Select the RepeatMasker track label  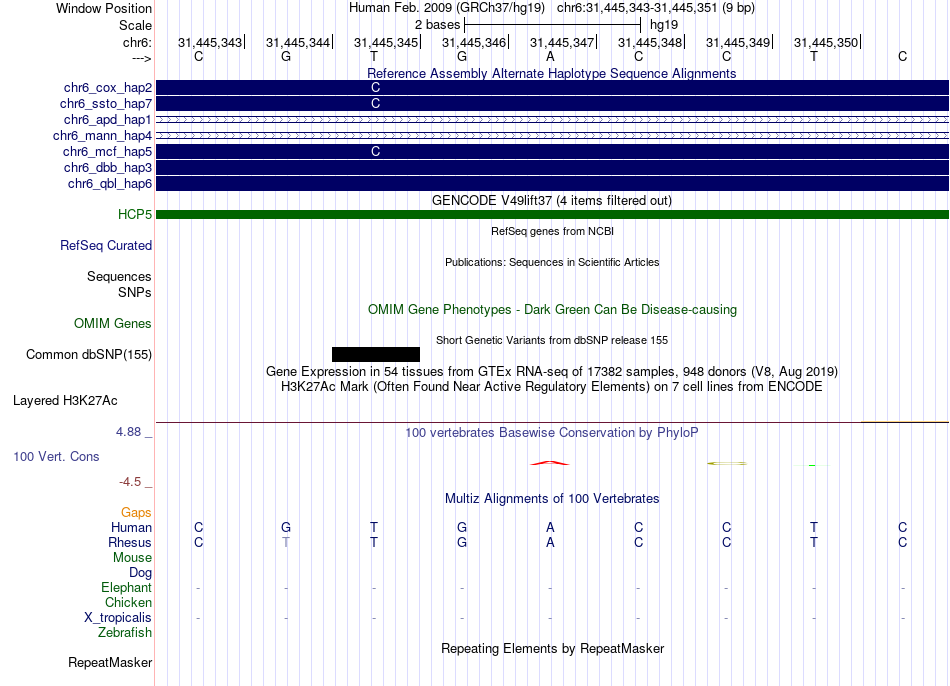coord(110,663)
